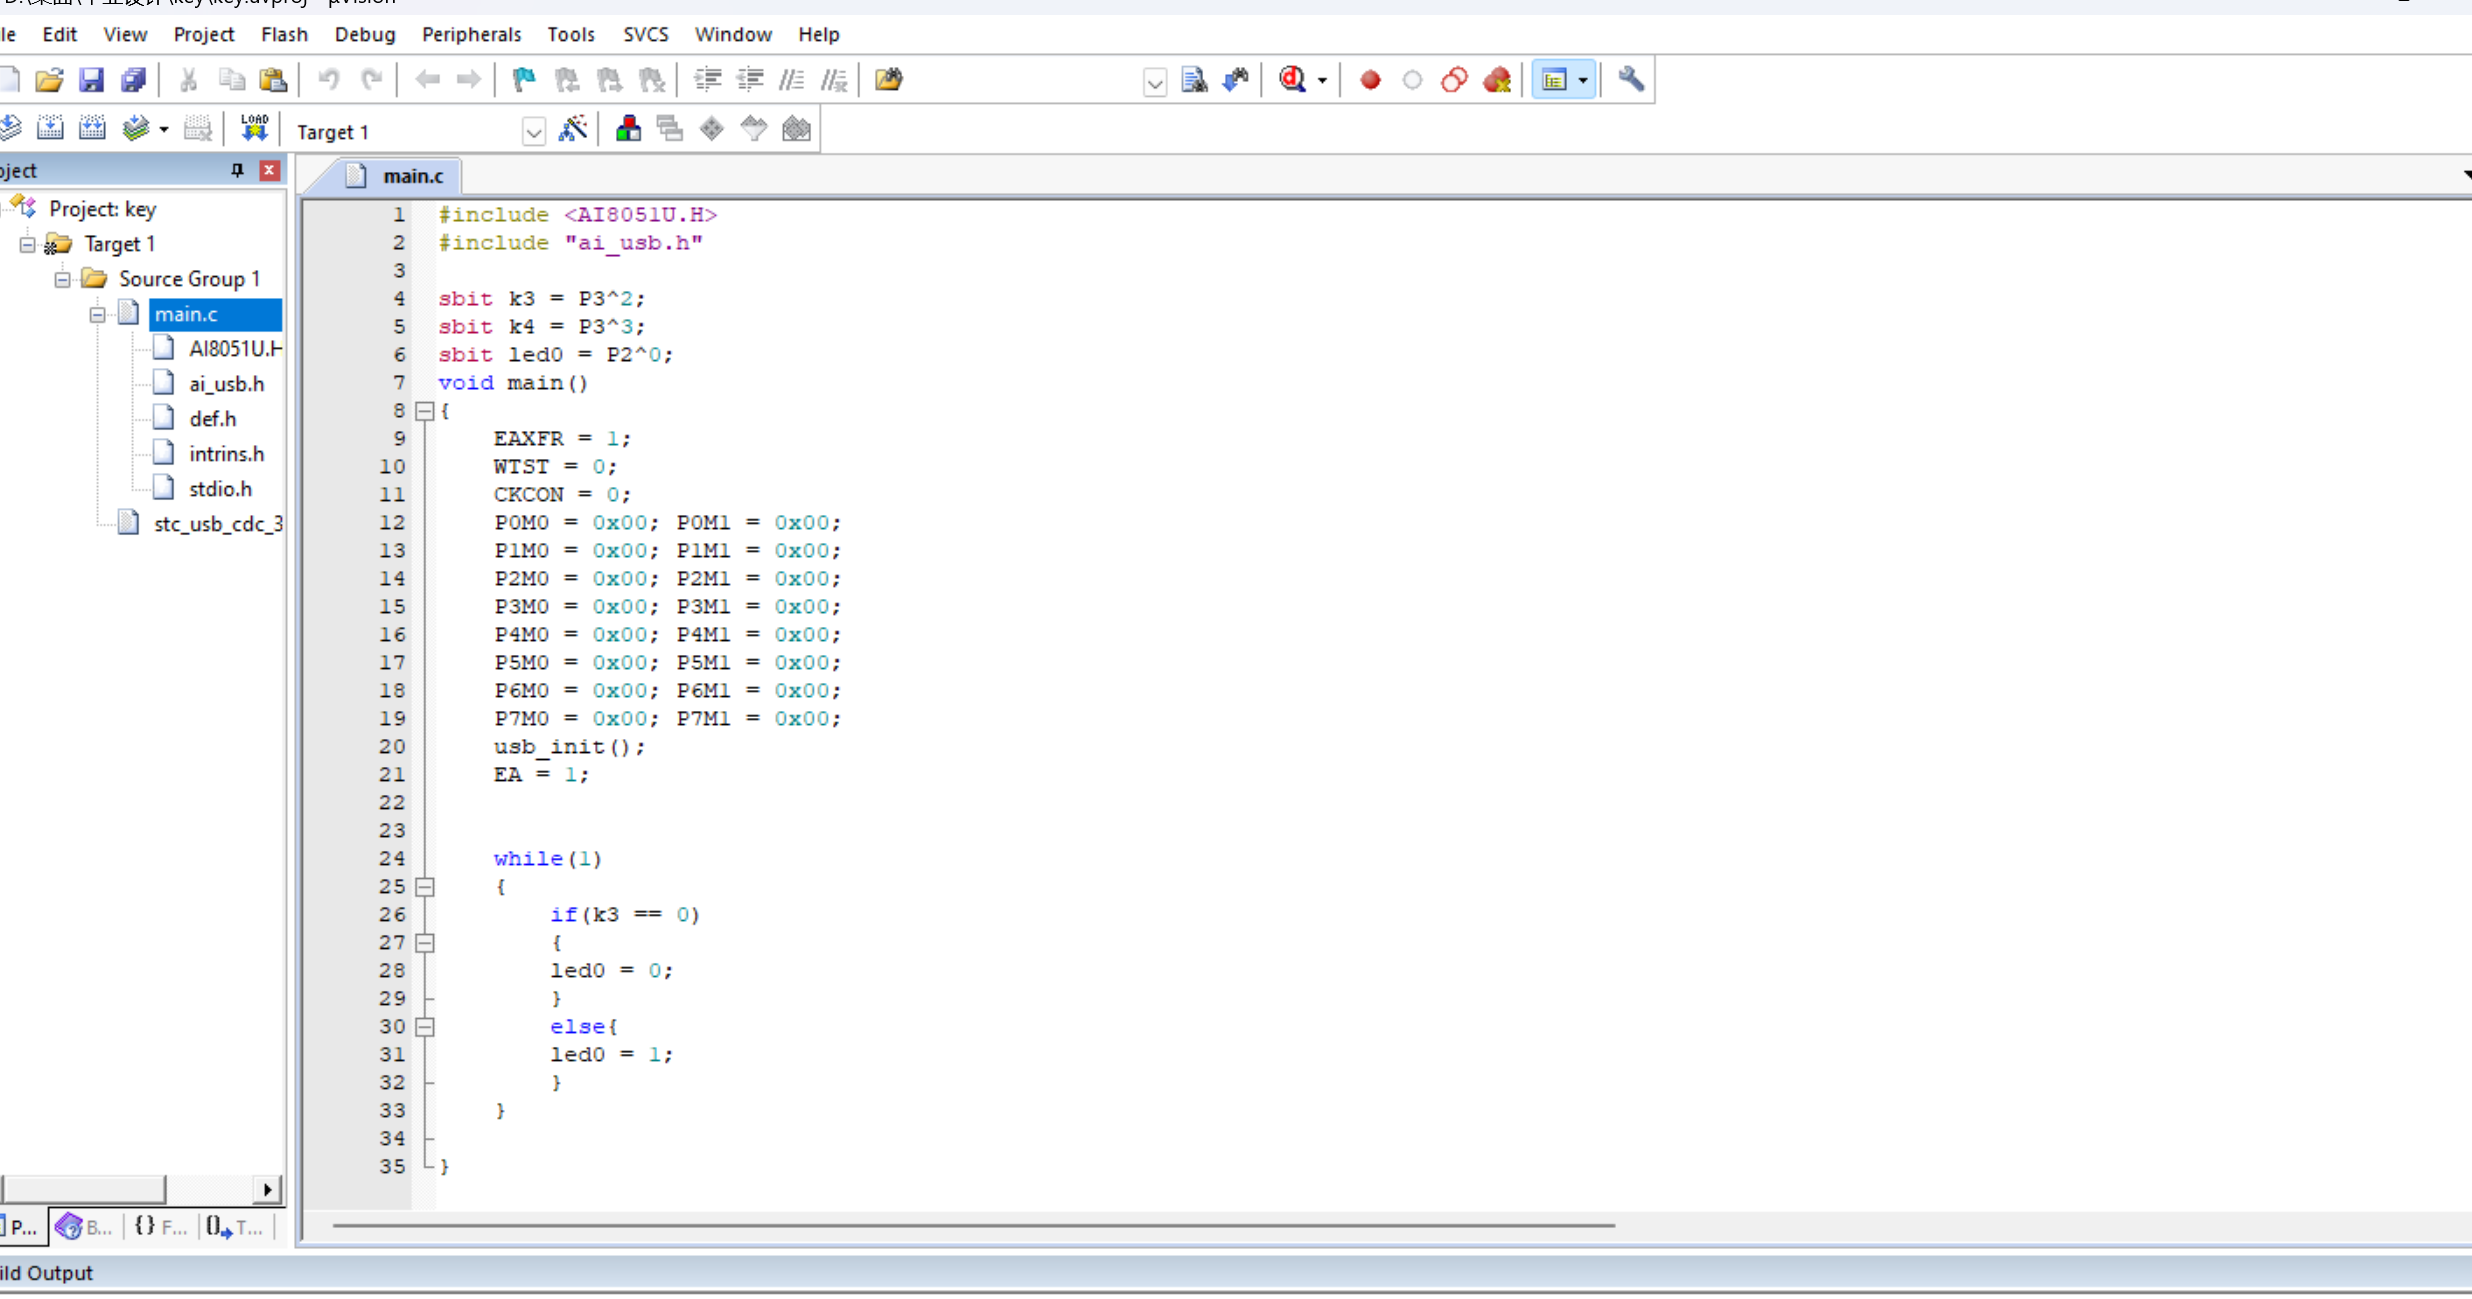Click the Insert/Remove Breakpoint red dot icon

1370,80
